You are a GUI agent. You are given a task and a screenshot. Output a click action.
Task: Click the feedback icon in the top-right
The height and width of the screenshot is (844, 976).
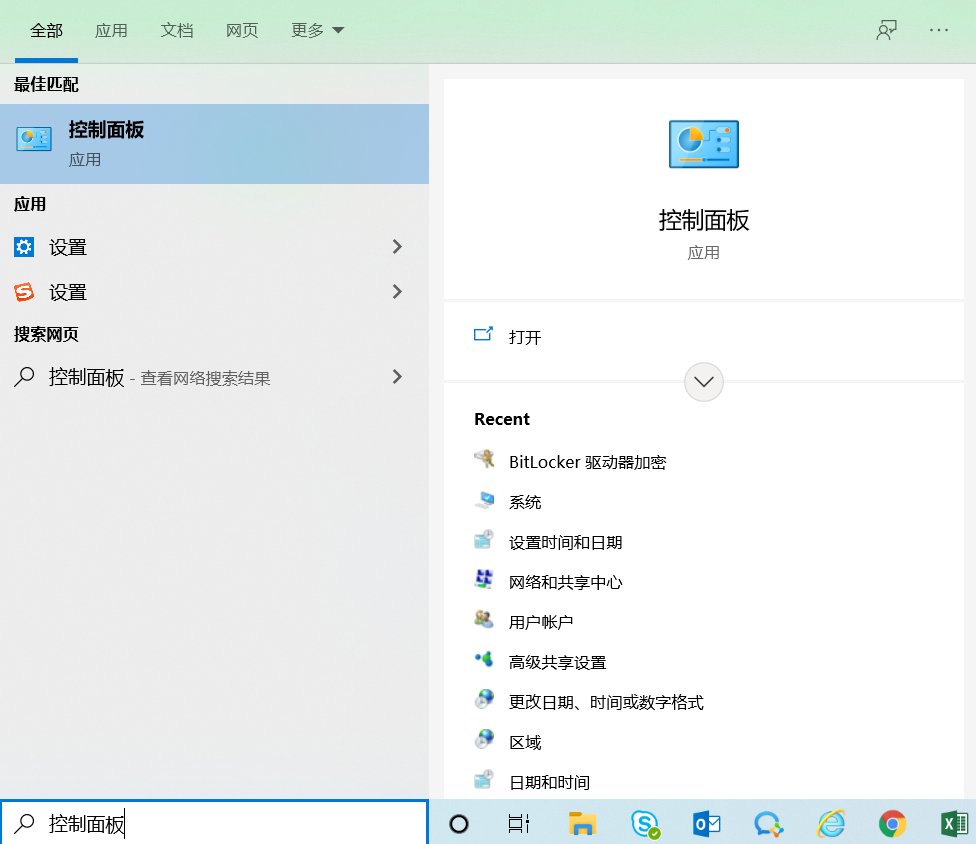point(886,30)
